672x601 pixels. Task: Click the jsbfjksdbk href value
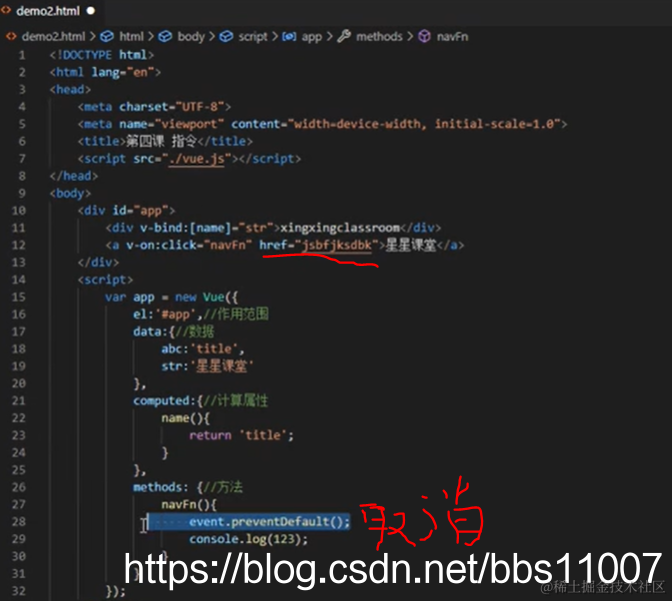[x=337, y=245]
